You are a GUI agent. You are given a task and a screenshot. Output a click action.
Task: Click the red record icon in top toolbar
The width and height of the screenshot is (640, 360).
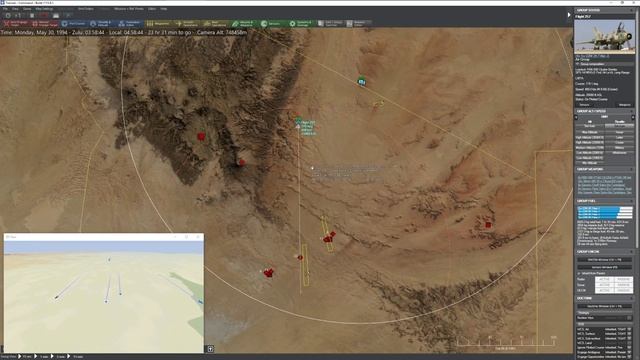(x=44, y=16)
